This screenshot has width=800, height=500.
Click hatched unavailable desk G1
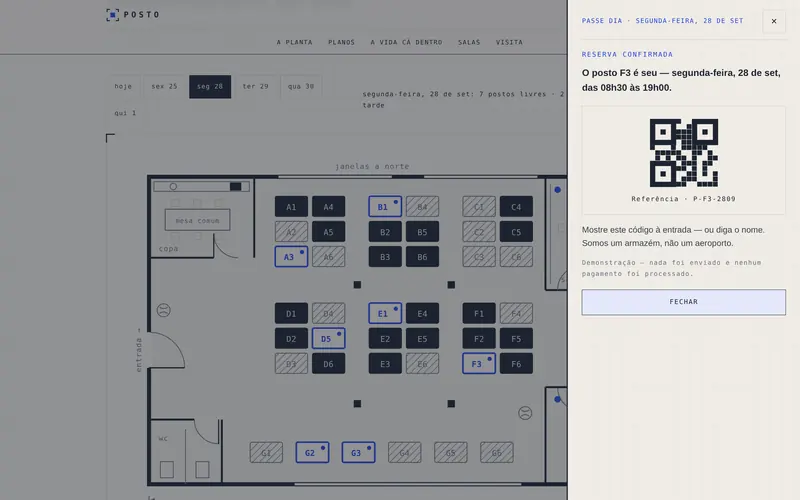(266, 453)
